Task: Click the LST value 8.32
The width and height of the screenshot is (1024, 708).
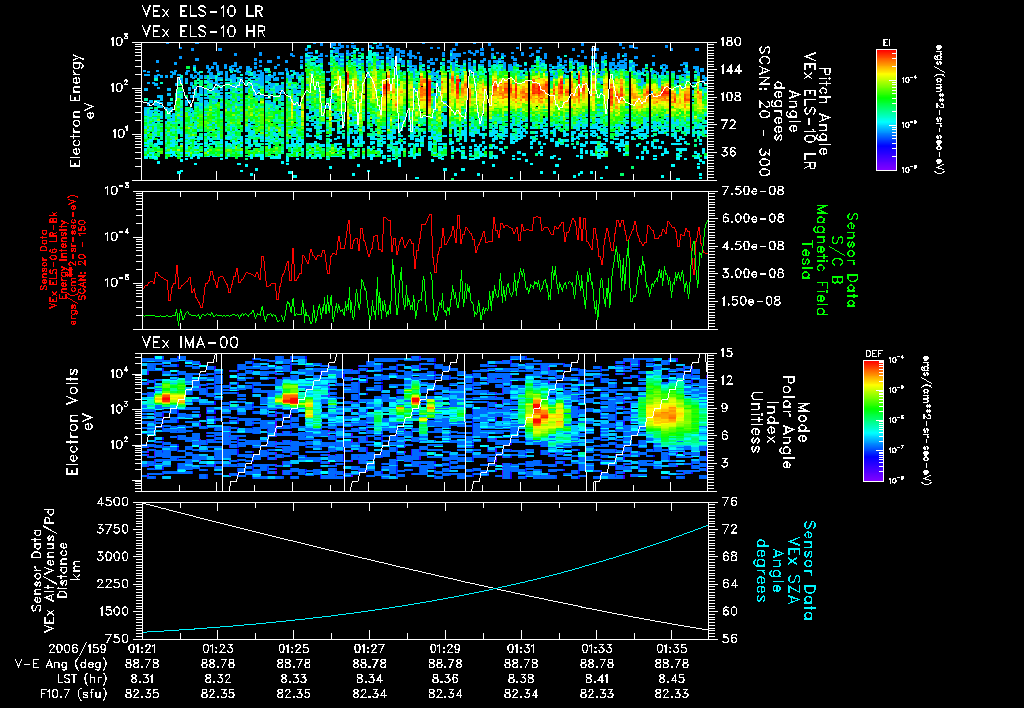Action: click(x=217, y=679)
